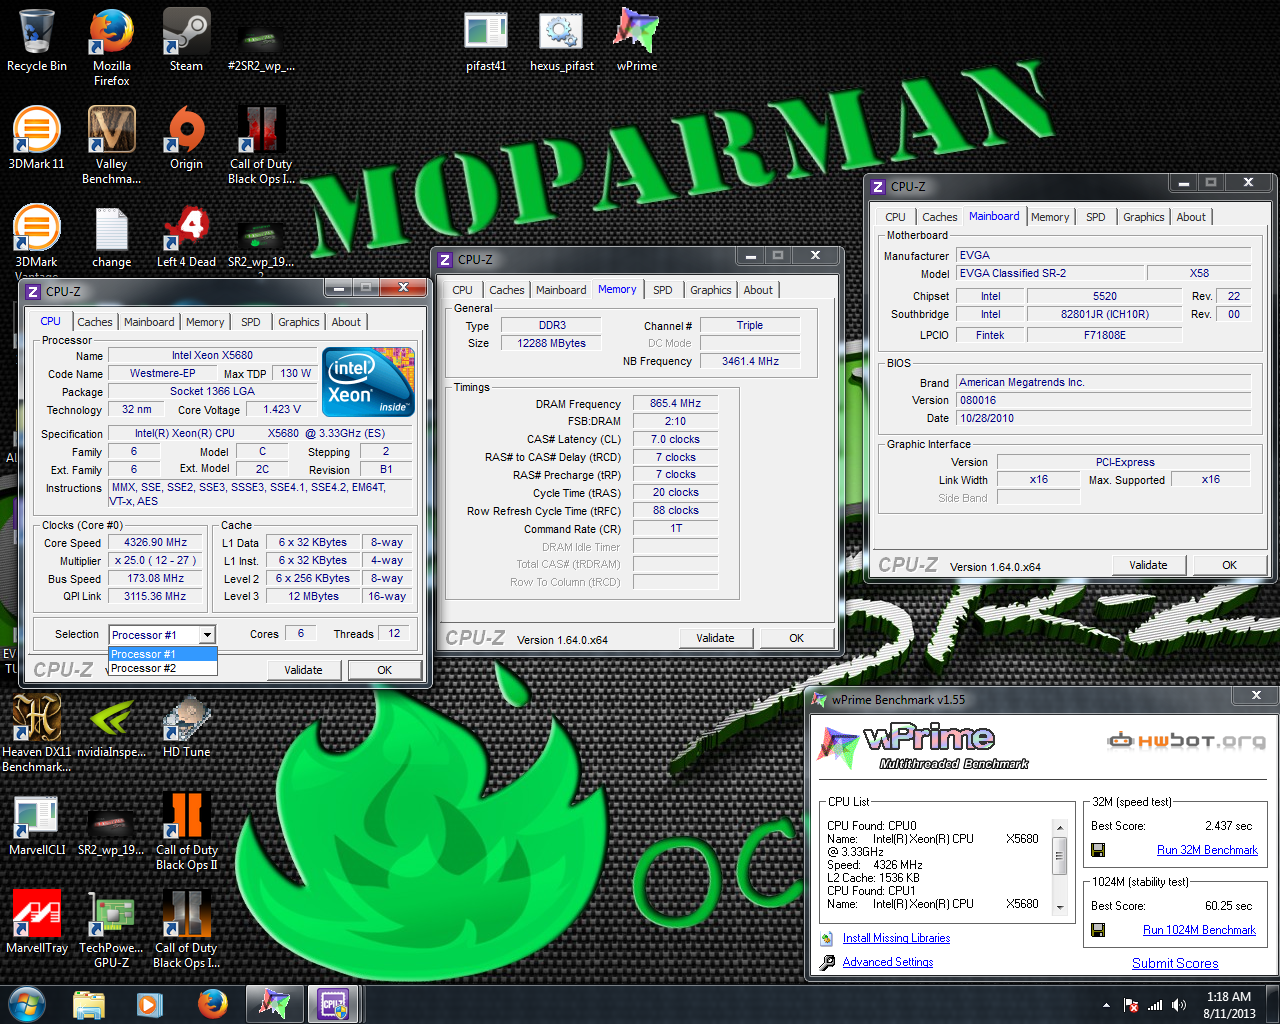
Task: Open the Recycle Bin desktop icon
Action: point(36,40)
